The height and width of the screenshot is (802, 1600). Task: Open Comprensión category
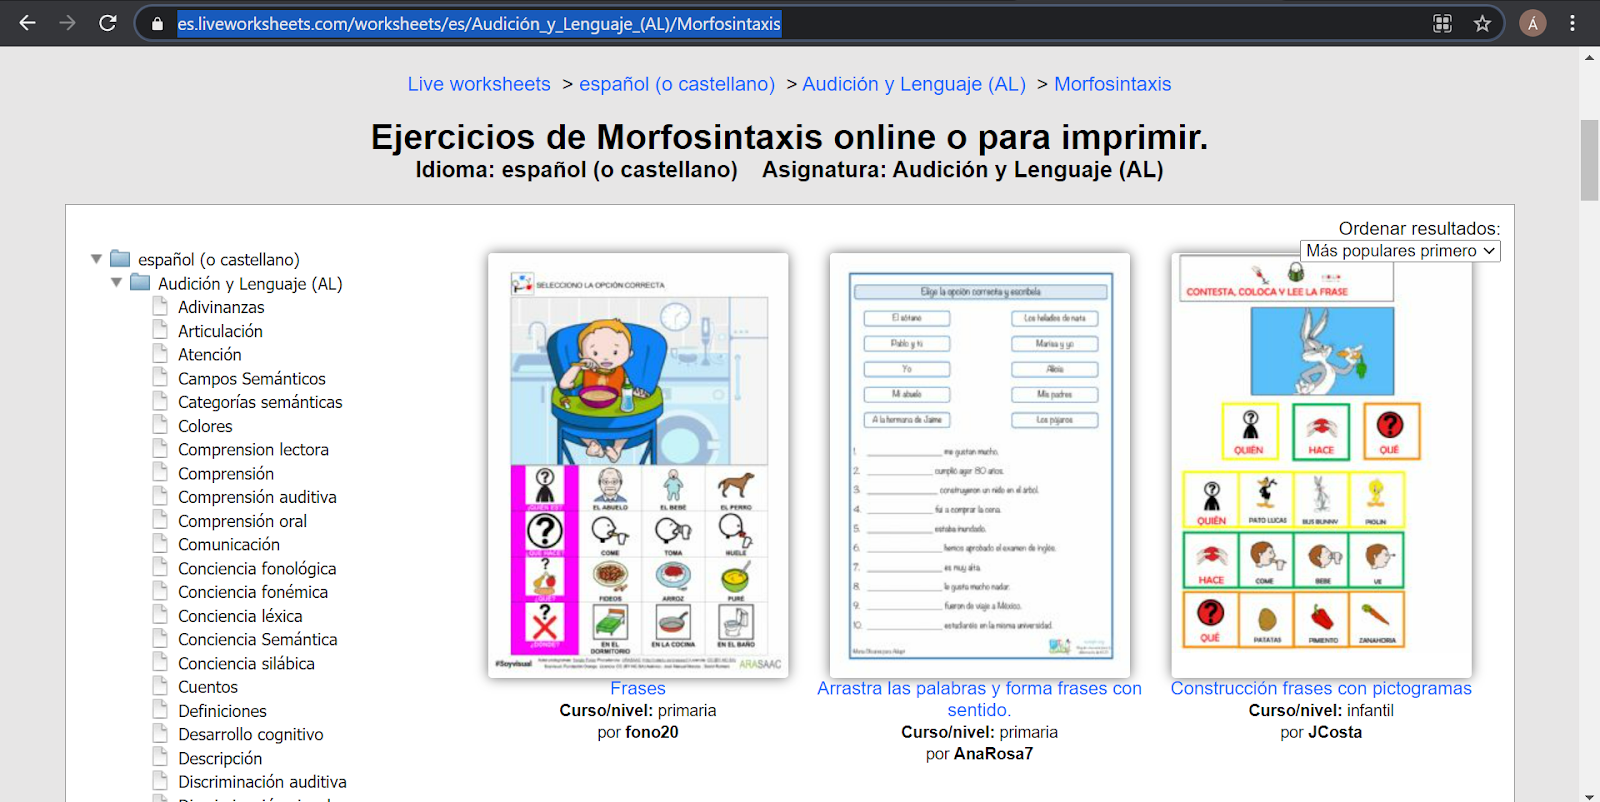pyautogui.click(x=226, y=473)
